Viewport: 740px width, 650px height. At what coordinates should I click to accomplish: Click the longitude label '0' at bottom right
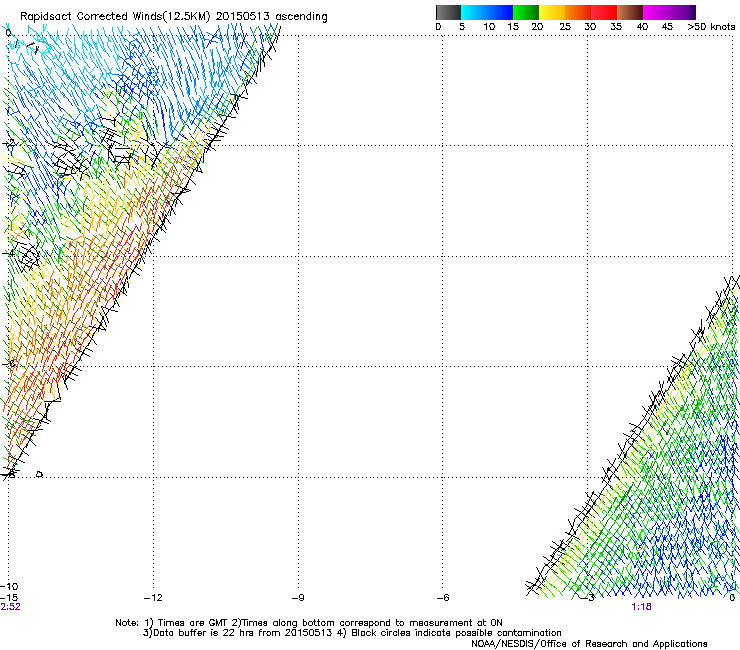[x=732, y=598]
